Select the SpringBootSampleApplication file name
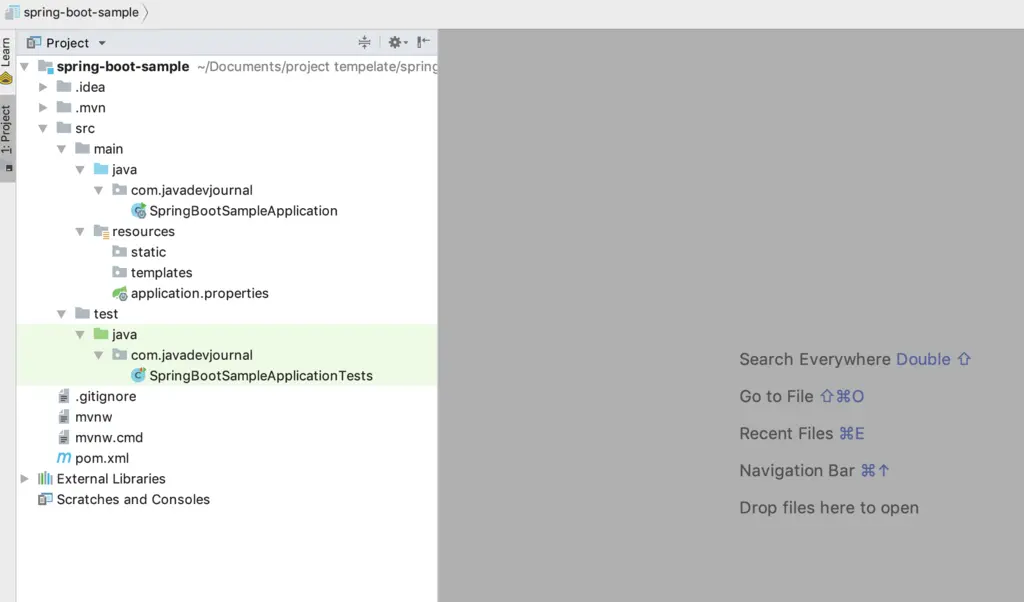1024x602 pixels. 244,211
